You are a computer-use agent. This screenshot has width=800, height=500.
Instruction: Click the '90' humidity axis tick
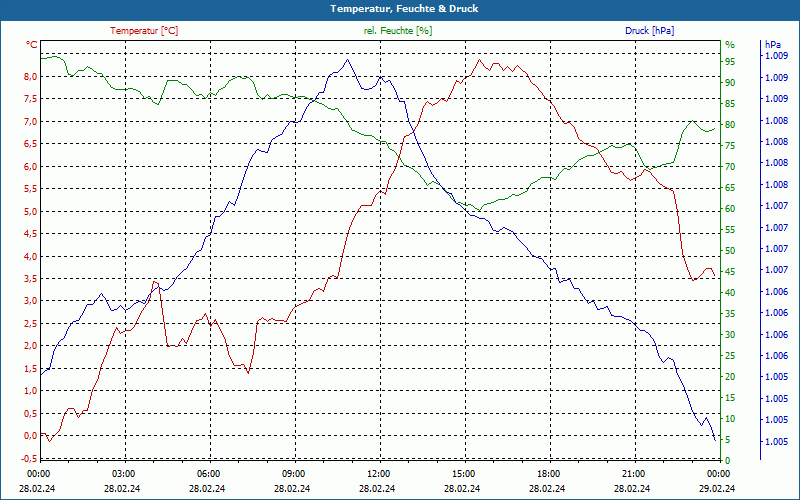[730, 83]
